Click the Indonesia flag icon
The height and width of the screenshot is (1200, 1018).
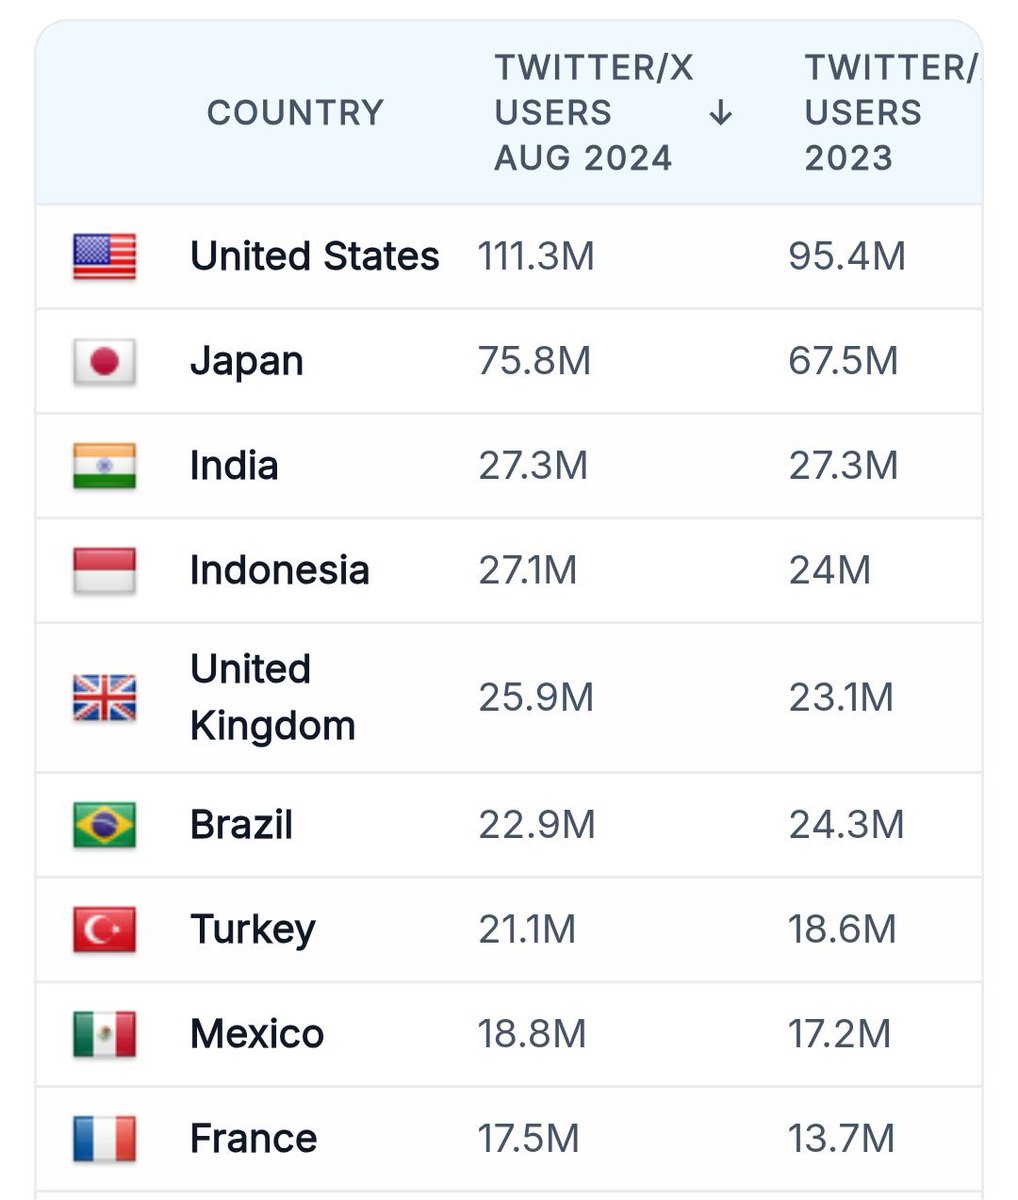[x=104, y=570]
